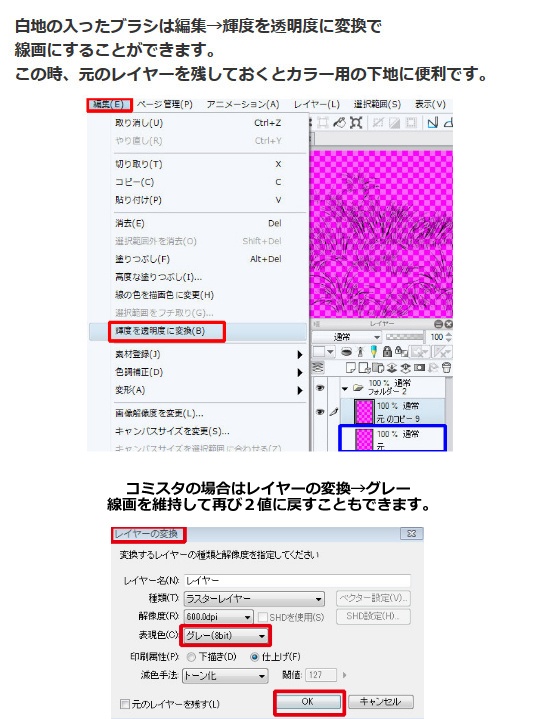Minimize the layer palette with round minus icon

point(438,324)
